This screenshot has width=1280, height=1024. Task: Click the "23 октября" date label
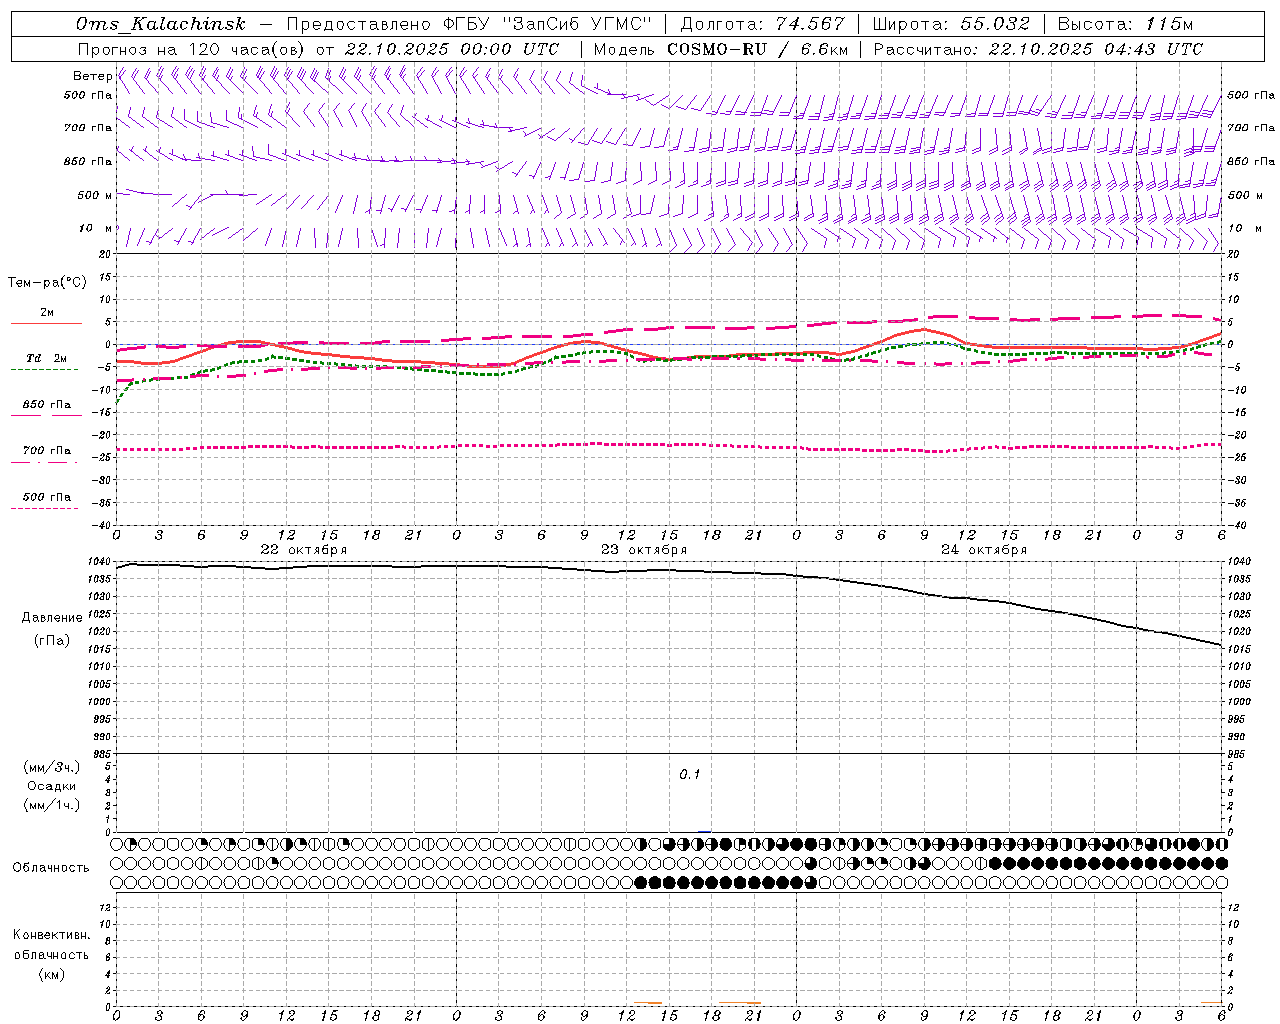coord(644,550)
